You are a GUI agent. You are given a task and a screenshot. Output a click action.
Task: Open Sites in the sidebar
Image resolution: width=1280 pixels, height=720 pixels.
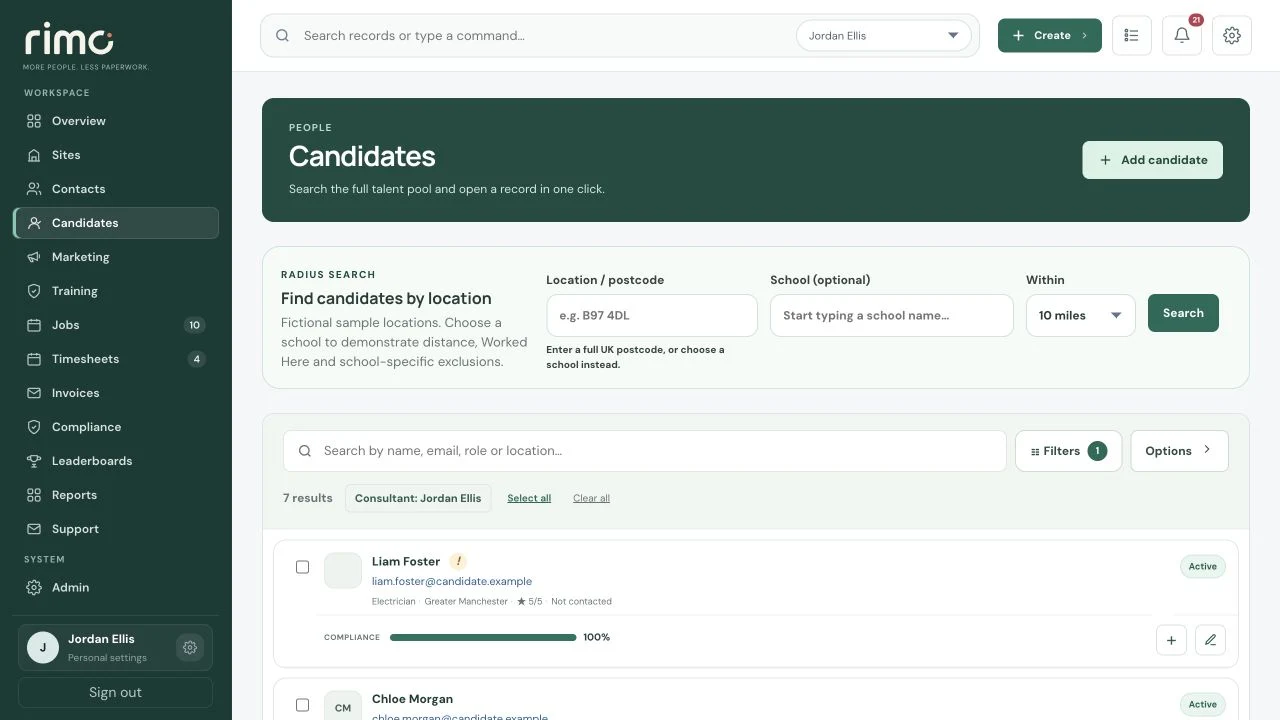pos(116,155)
